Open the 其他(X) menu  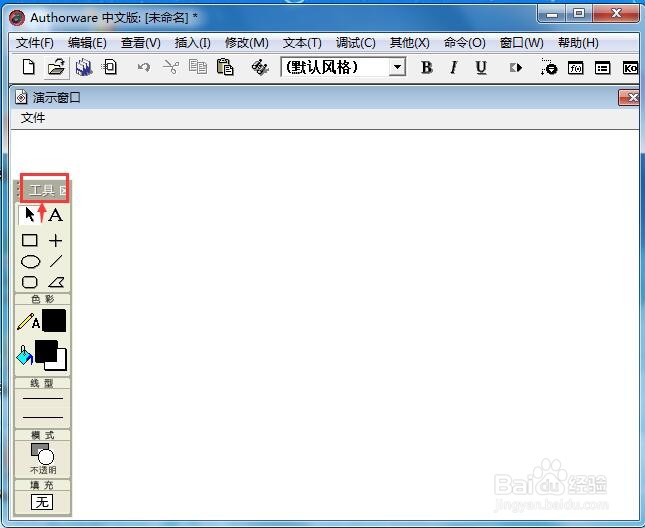(x=409, y=43)
